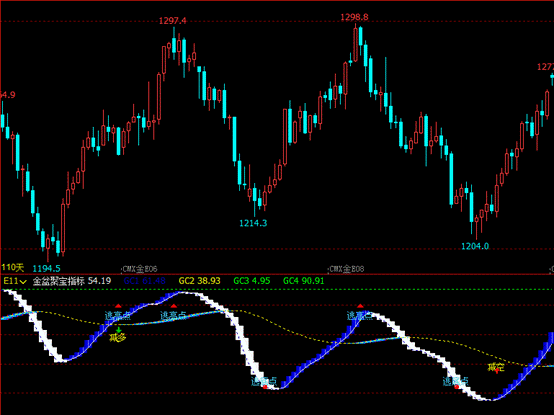Click the red arrow at 减空 signal

point(497,371)
